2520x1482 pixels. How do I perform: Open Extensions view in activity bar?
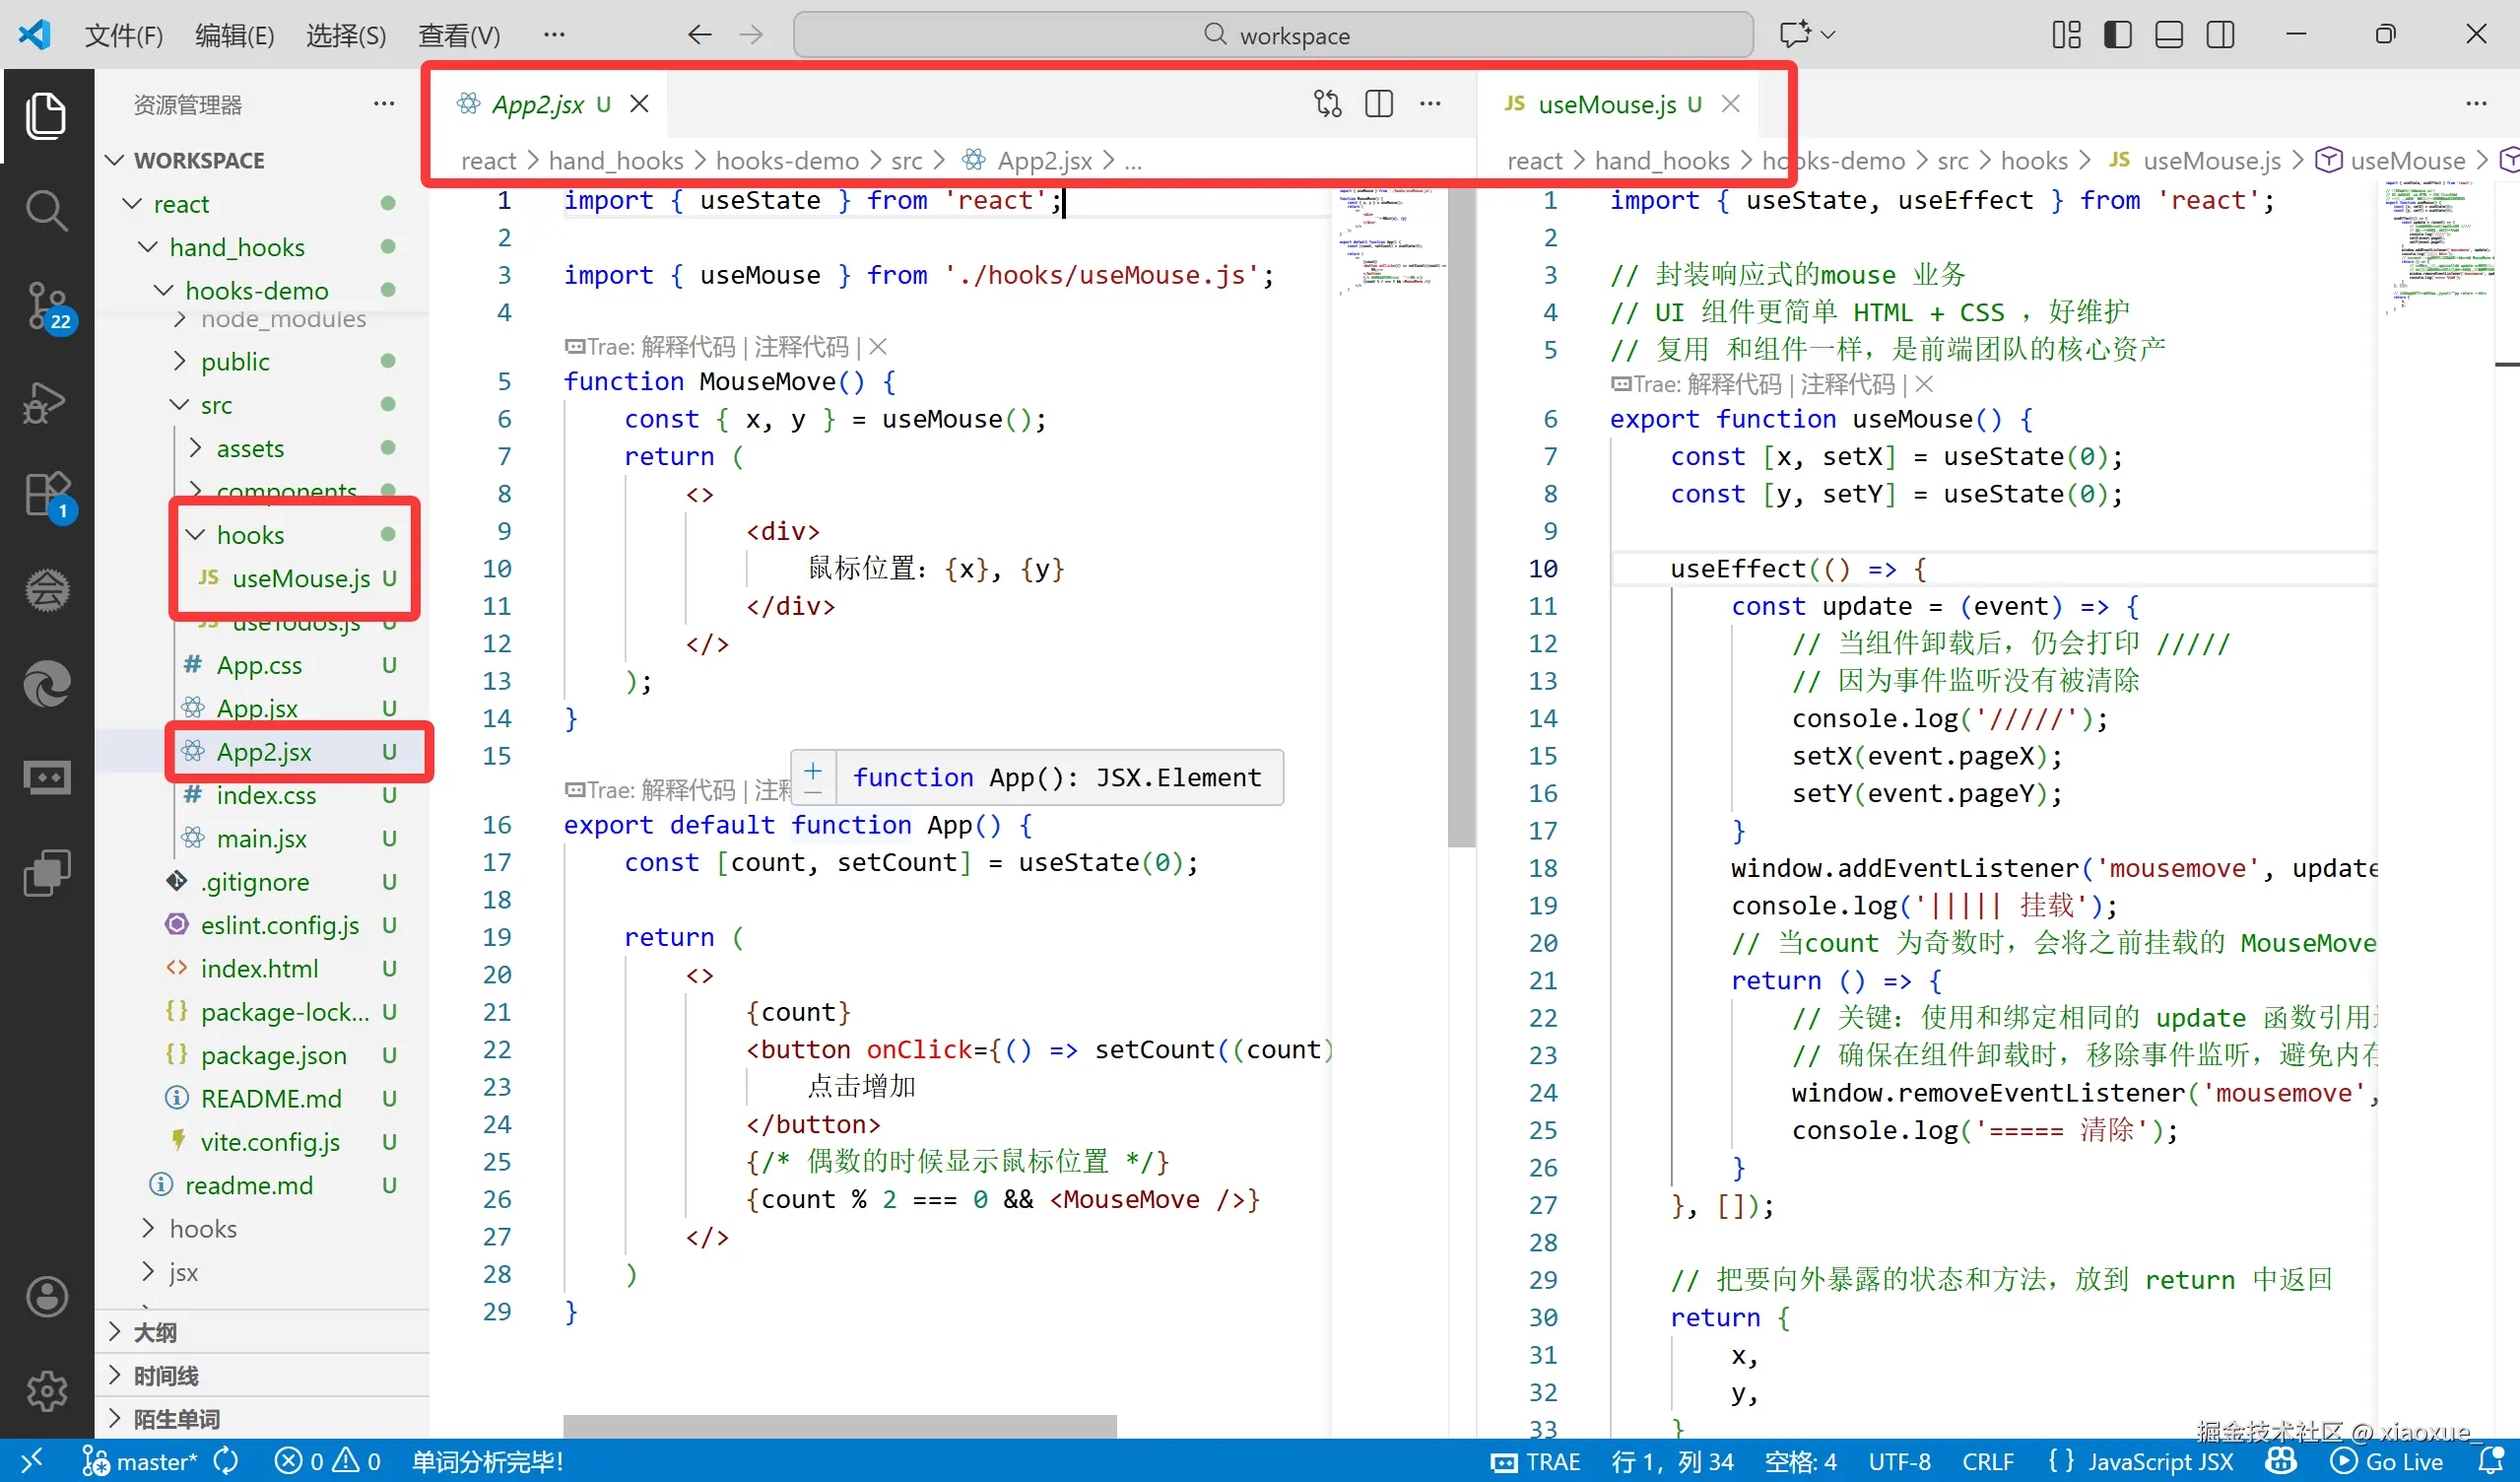[46, 495]
